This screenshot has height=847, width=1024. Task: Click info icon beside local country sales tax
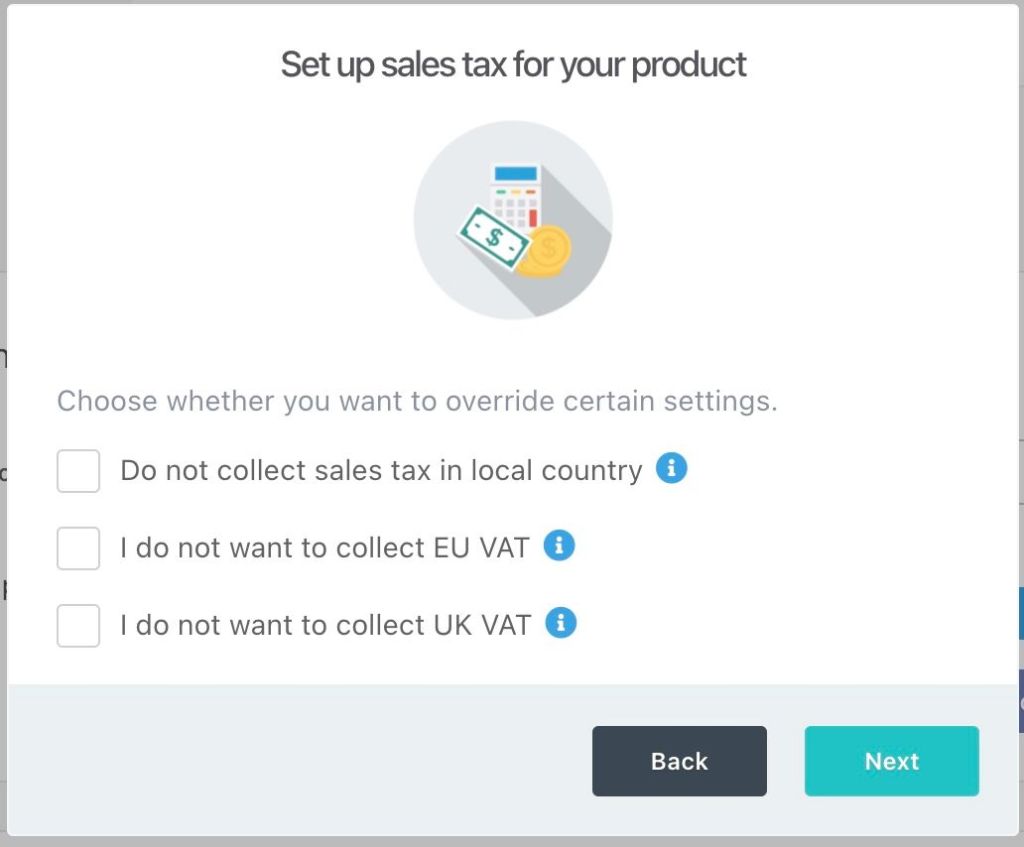click(671, 468)
